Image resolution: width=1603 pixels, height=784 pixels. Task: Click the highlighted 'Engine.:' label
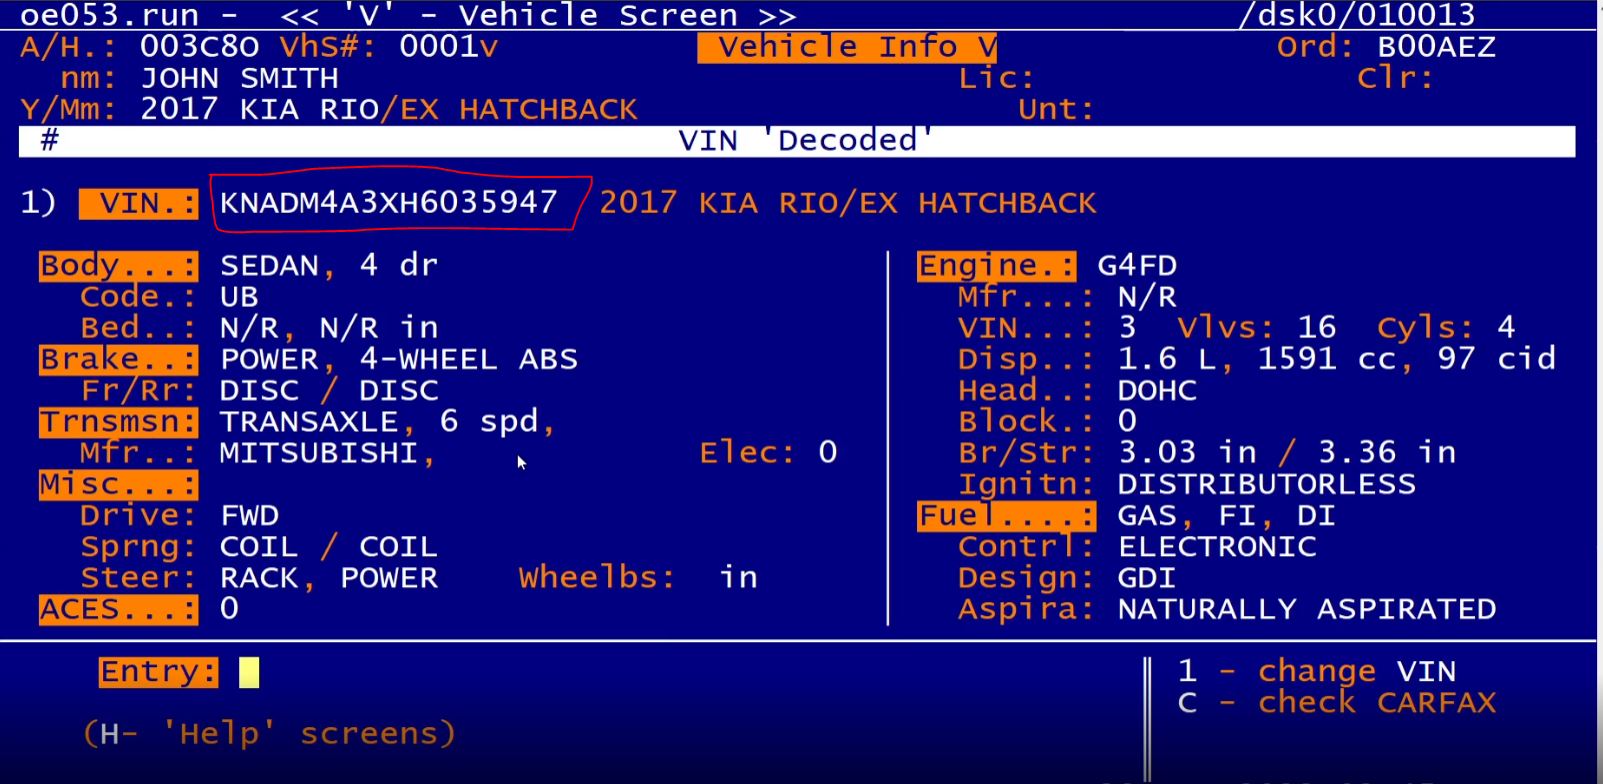pyautogui.click(x=997, y=266)
